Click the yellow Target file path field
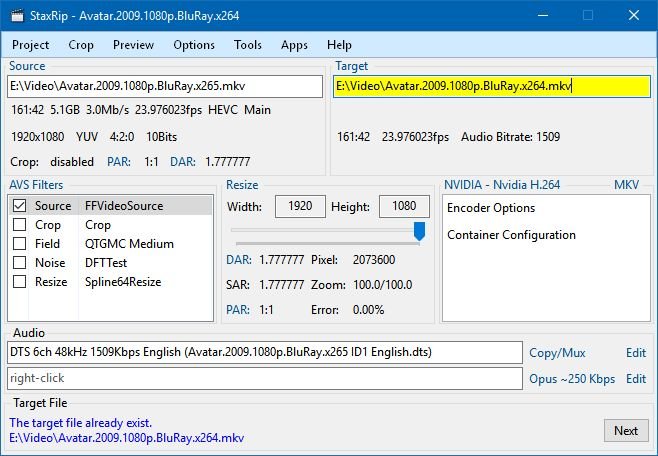The width and height of the screenshot is (658, 456). coord(492,86)
